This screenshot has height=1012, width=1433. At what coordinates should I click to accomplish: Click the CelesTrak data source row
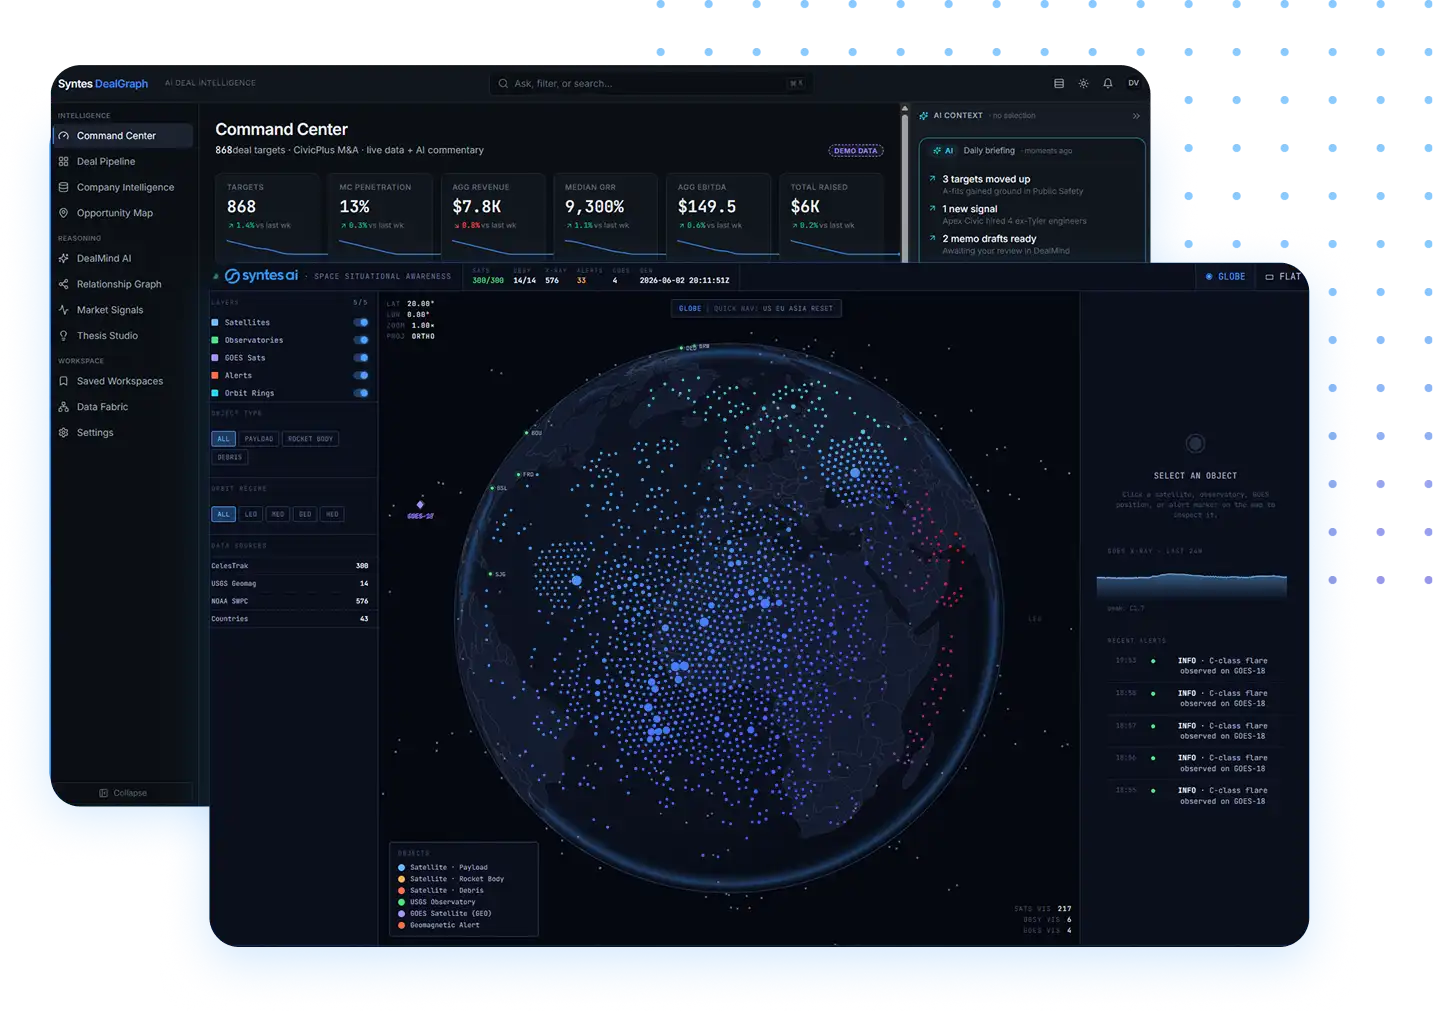click(290, 566)
